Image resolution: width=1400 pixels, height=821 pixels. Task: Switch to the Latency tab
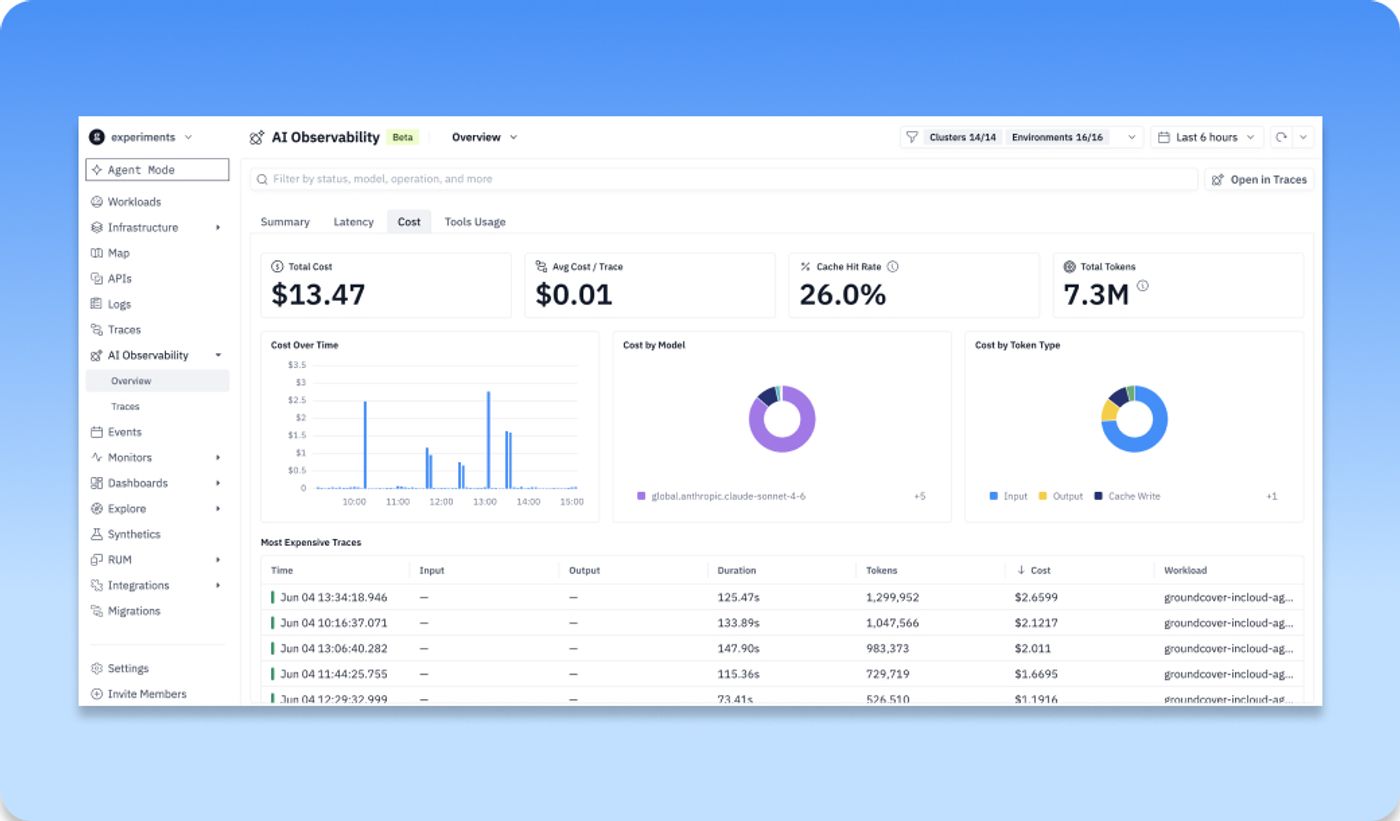353,222
